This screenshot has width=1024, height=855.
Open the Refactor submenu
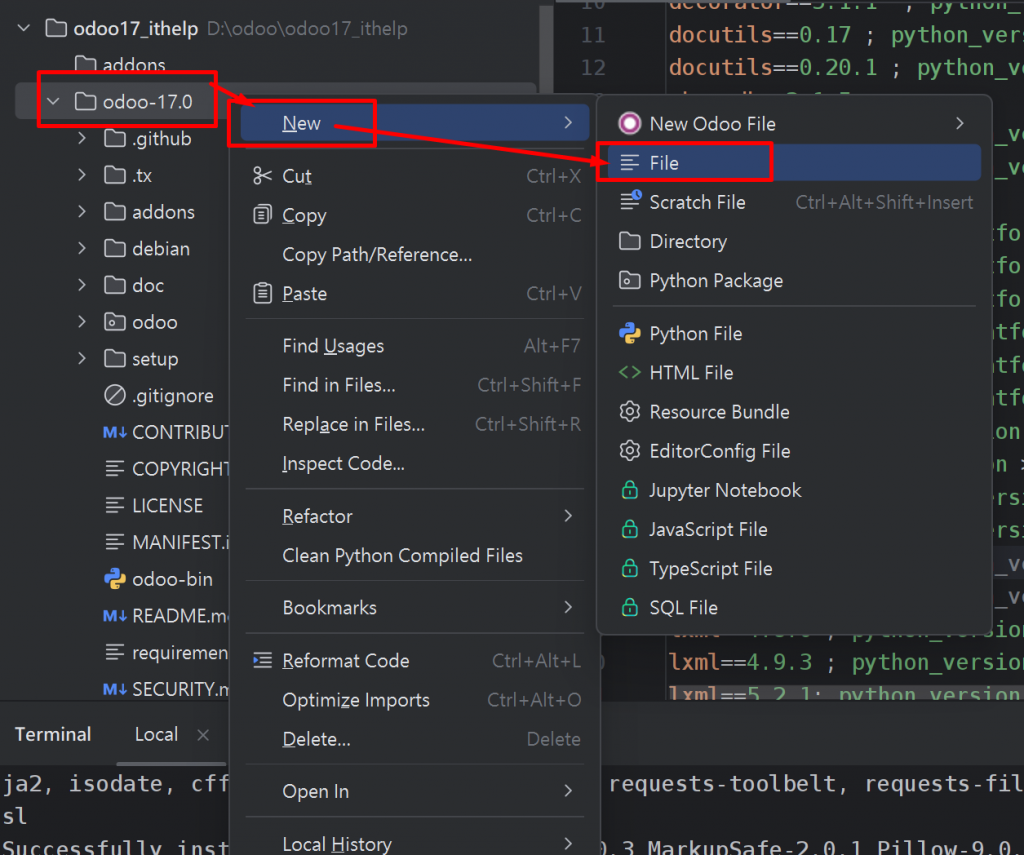tap(415, 516)
